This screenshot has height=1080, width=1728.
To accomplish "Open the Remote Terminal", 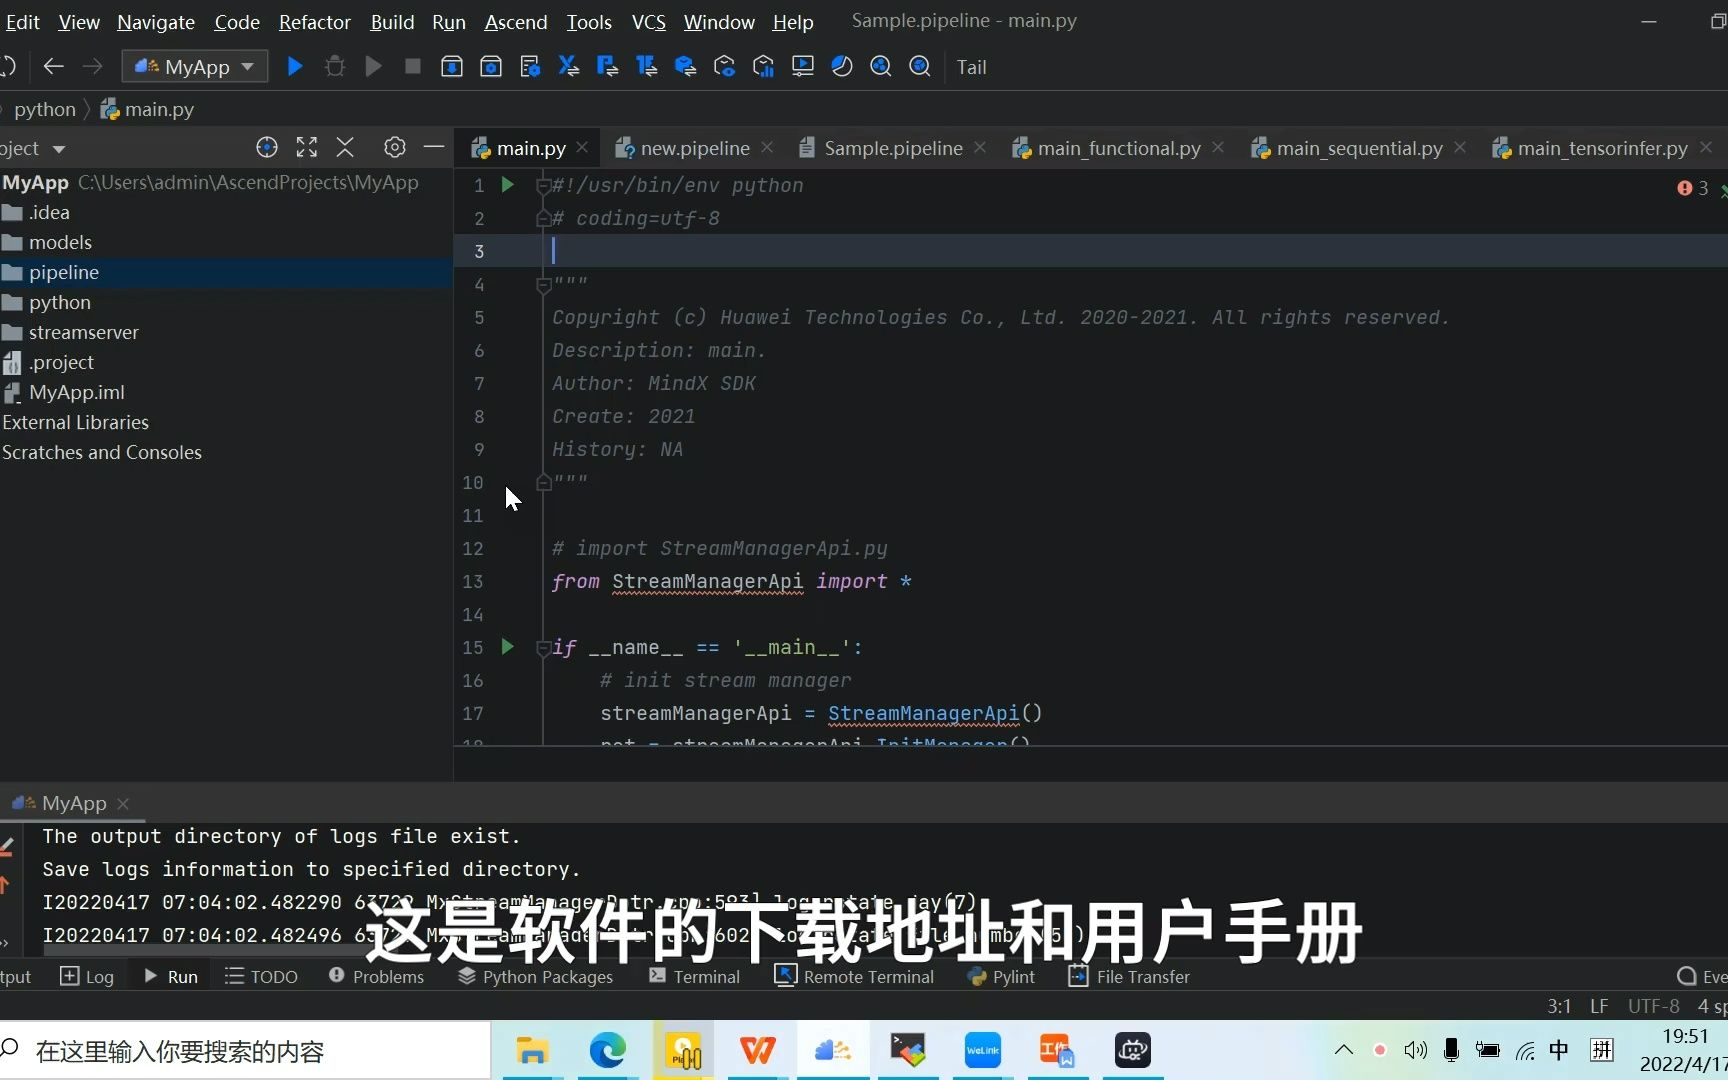I will click(855, 976).
